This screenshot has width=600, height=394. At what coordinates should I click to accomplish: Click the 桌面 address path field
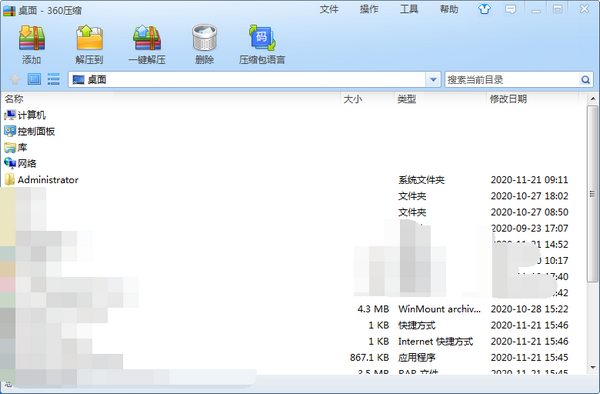click(x=247, y=80)
